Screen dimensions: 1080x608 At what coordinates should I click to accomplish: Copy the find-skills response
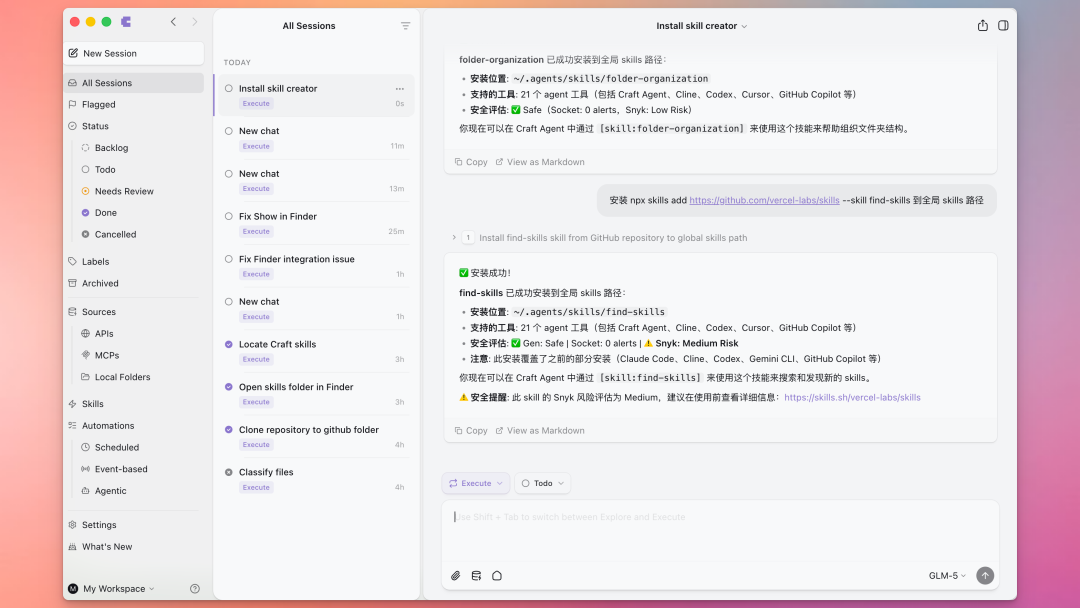471,430
